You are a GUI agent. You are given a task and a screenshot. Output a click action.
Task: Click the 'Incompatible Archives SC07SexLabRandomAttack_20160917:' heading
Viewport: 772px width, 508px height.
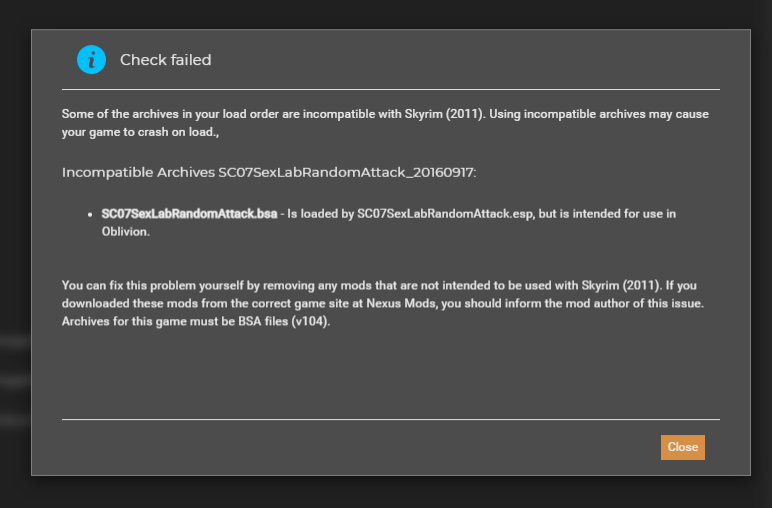[269, 172]
